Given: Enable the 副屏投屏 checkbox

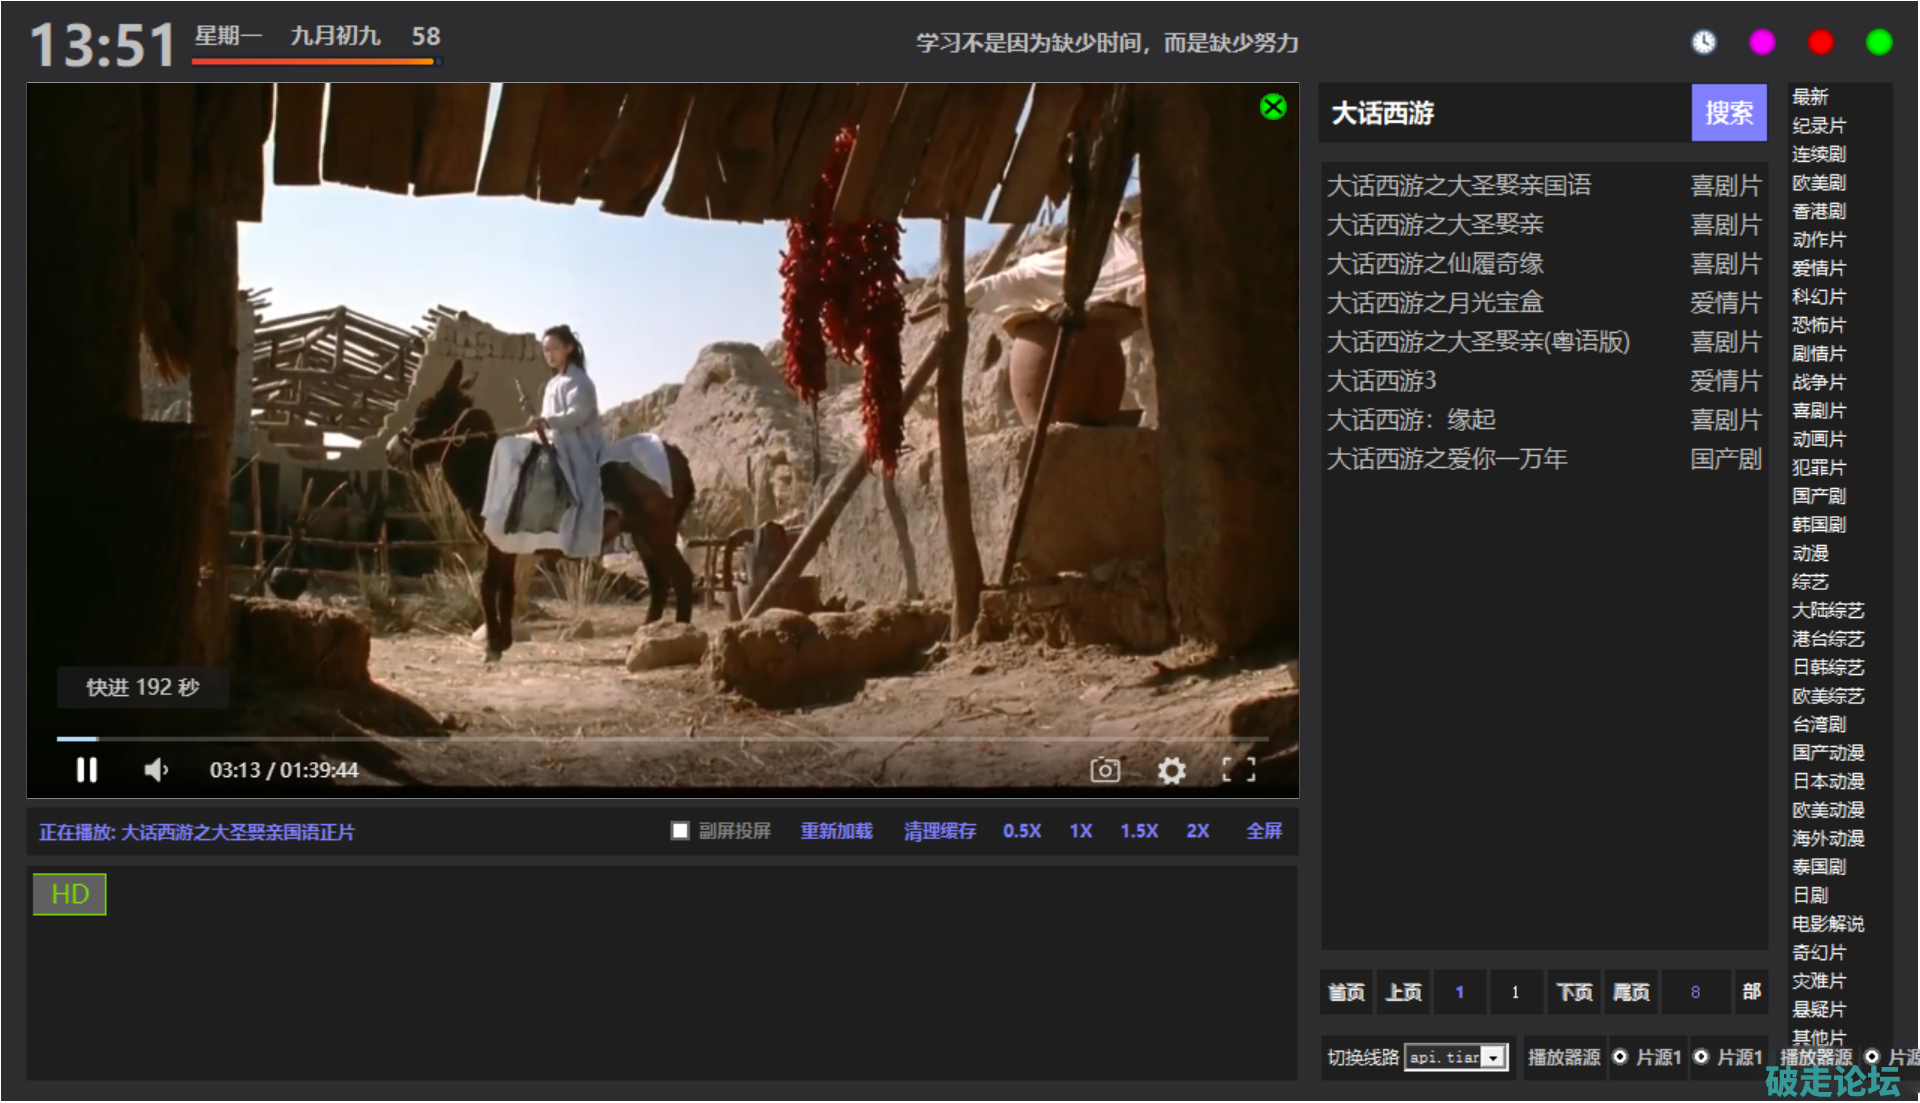Looking at the screenshot, I should [x=680, y=831].
